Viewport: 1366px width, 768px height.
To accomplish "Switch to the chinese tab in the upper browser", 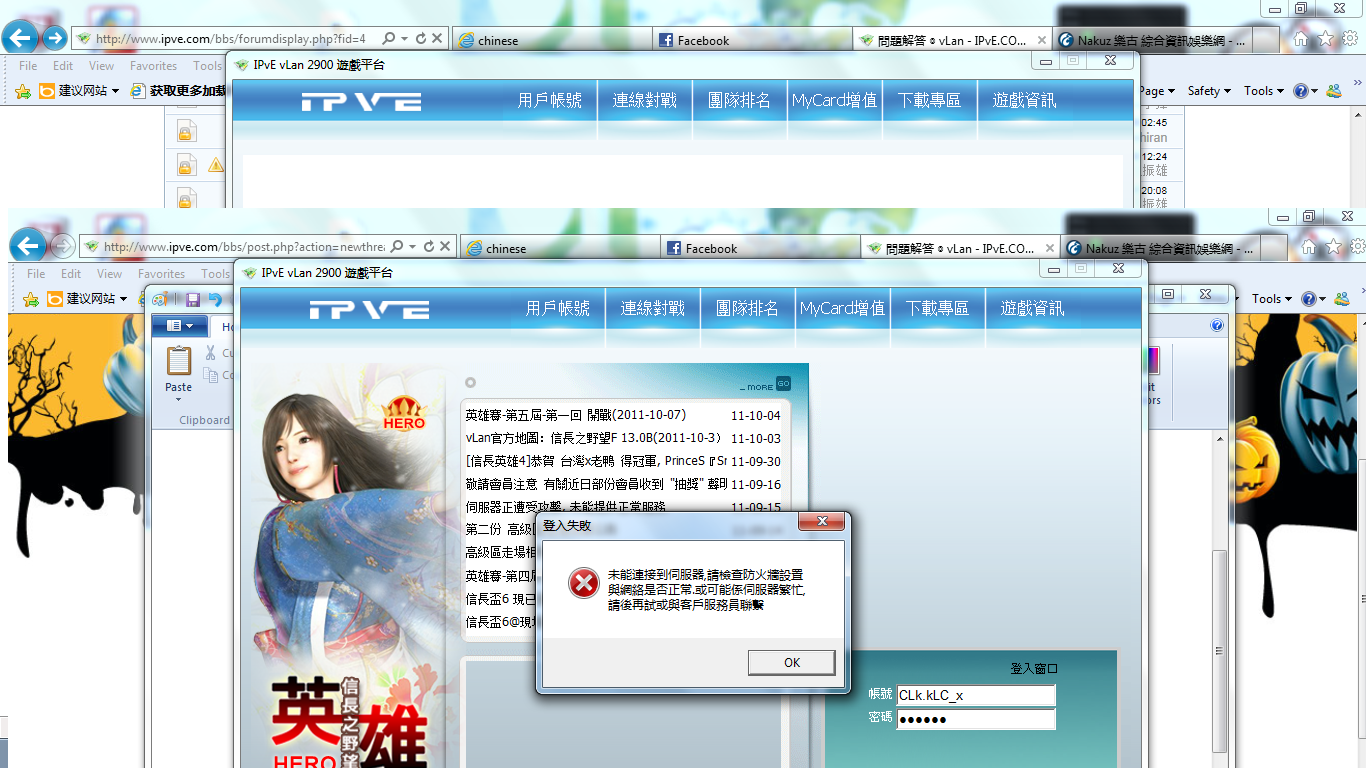I will (x=552, y=41).
